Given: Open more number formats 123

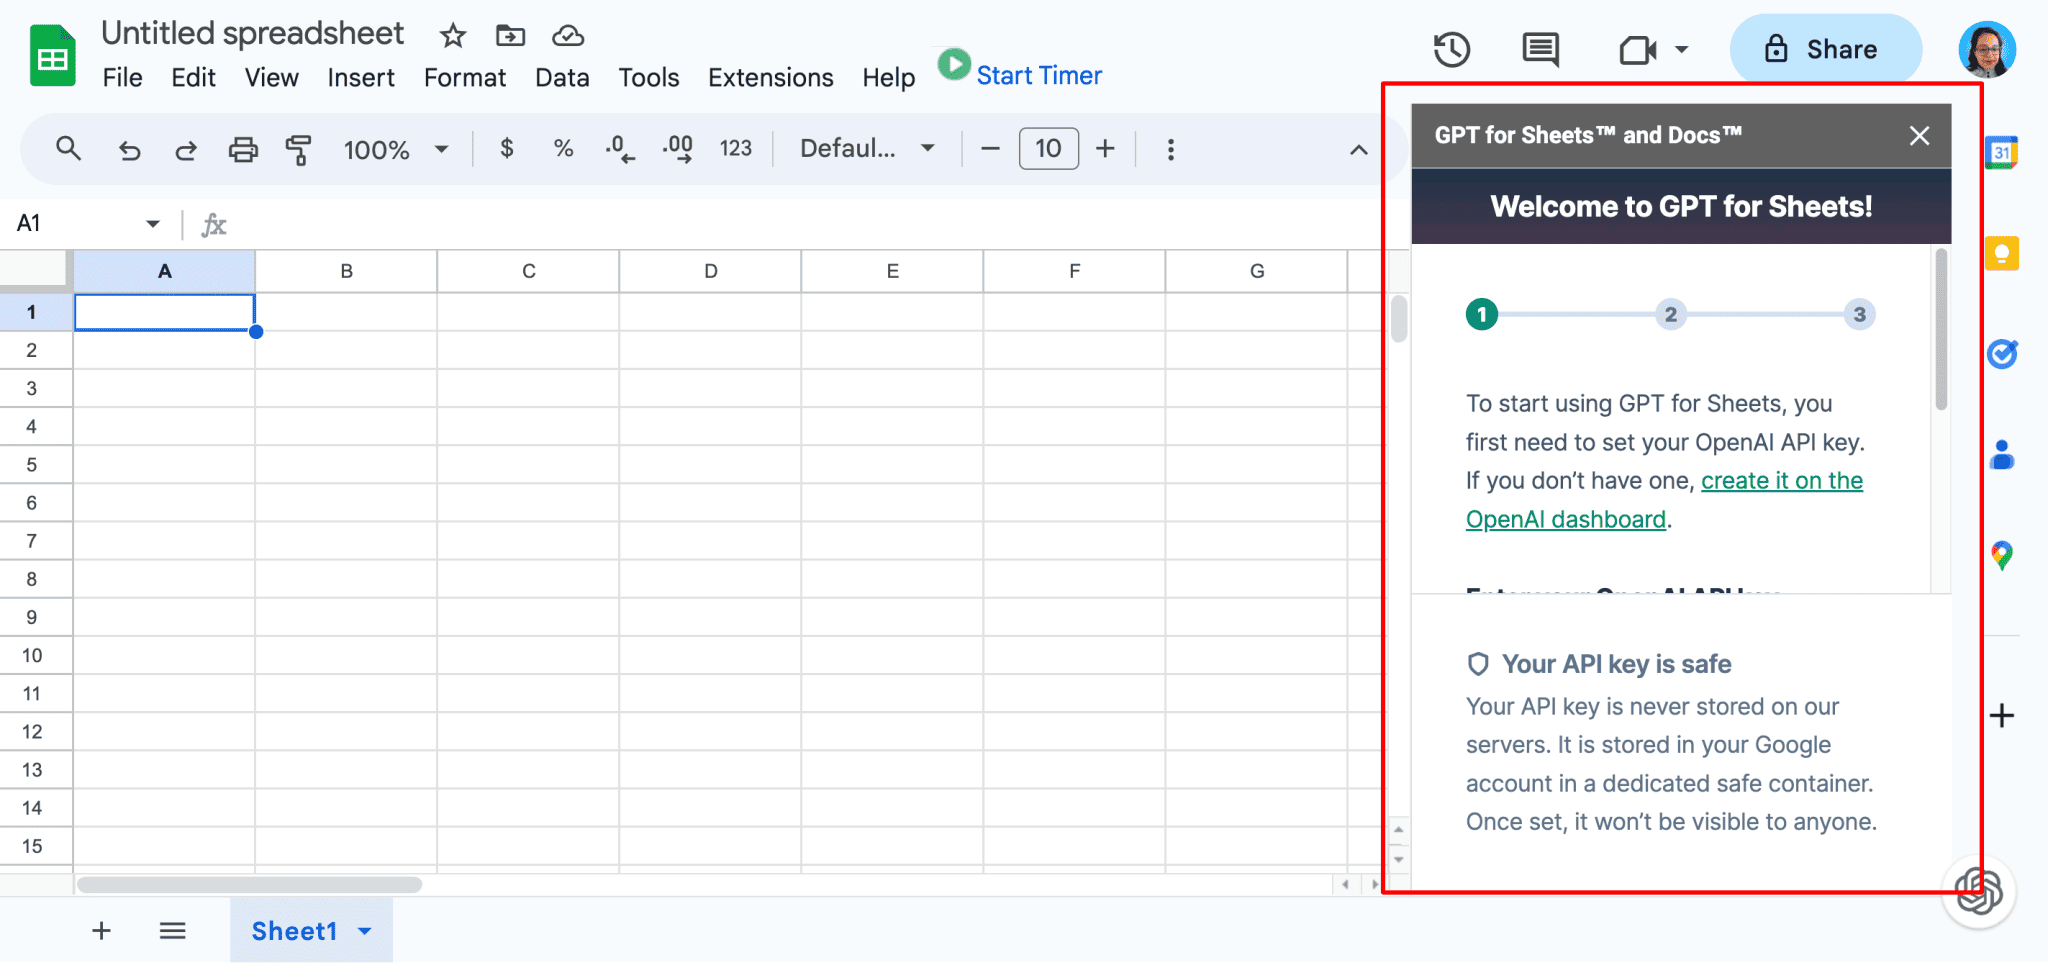Looking at the screenshot, I should click(x=736, y=149).
